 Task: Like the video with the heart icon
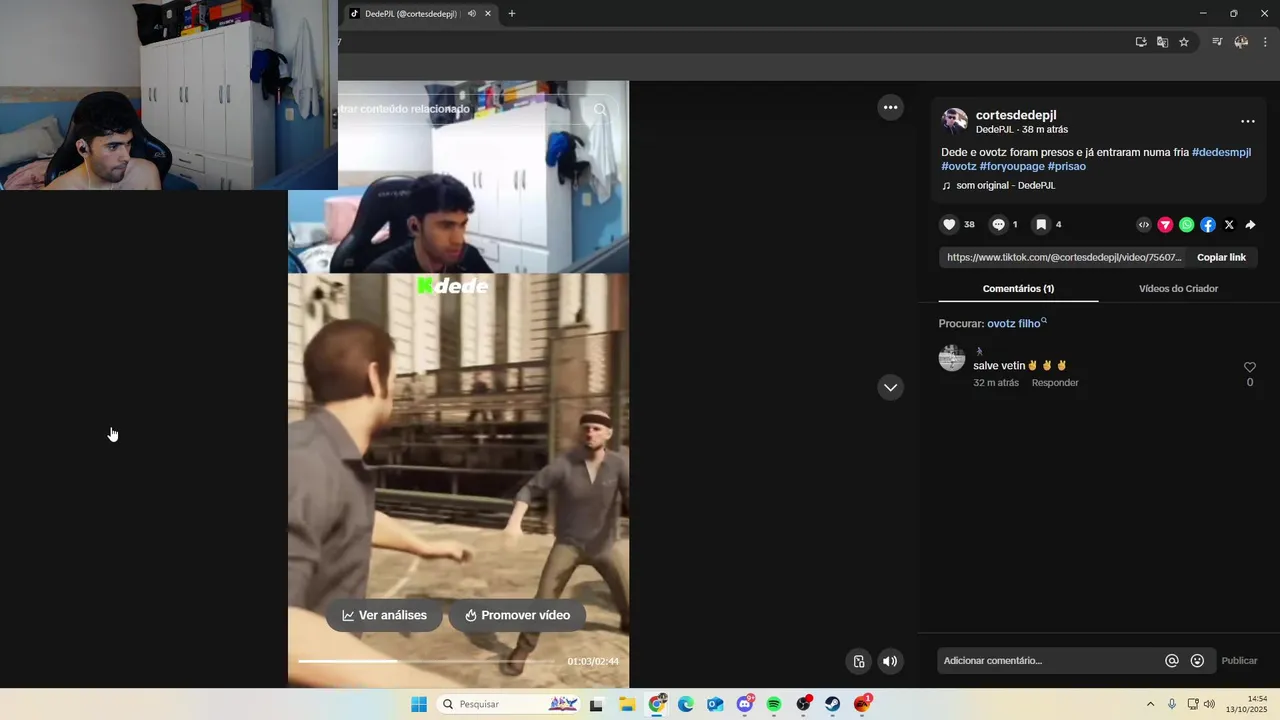tap(949, 225)
